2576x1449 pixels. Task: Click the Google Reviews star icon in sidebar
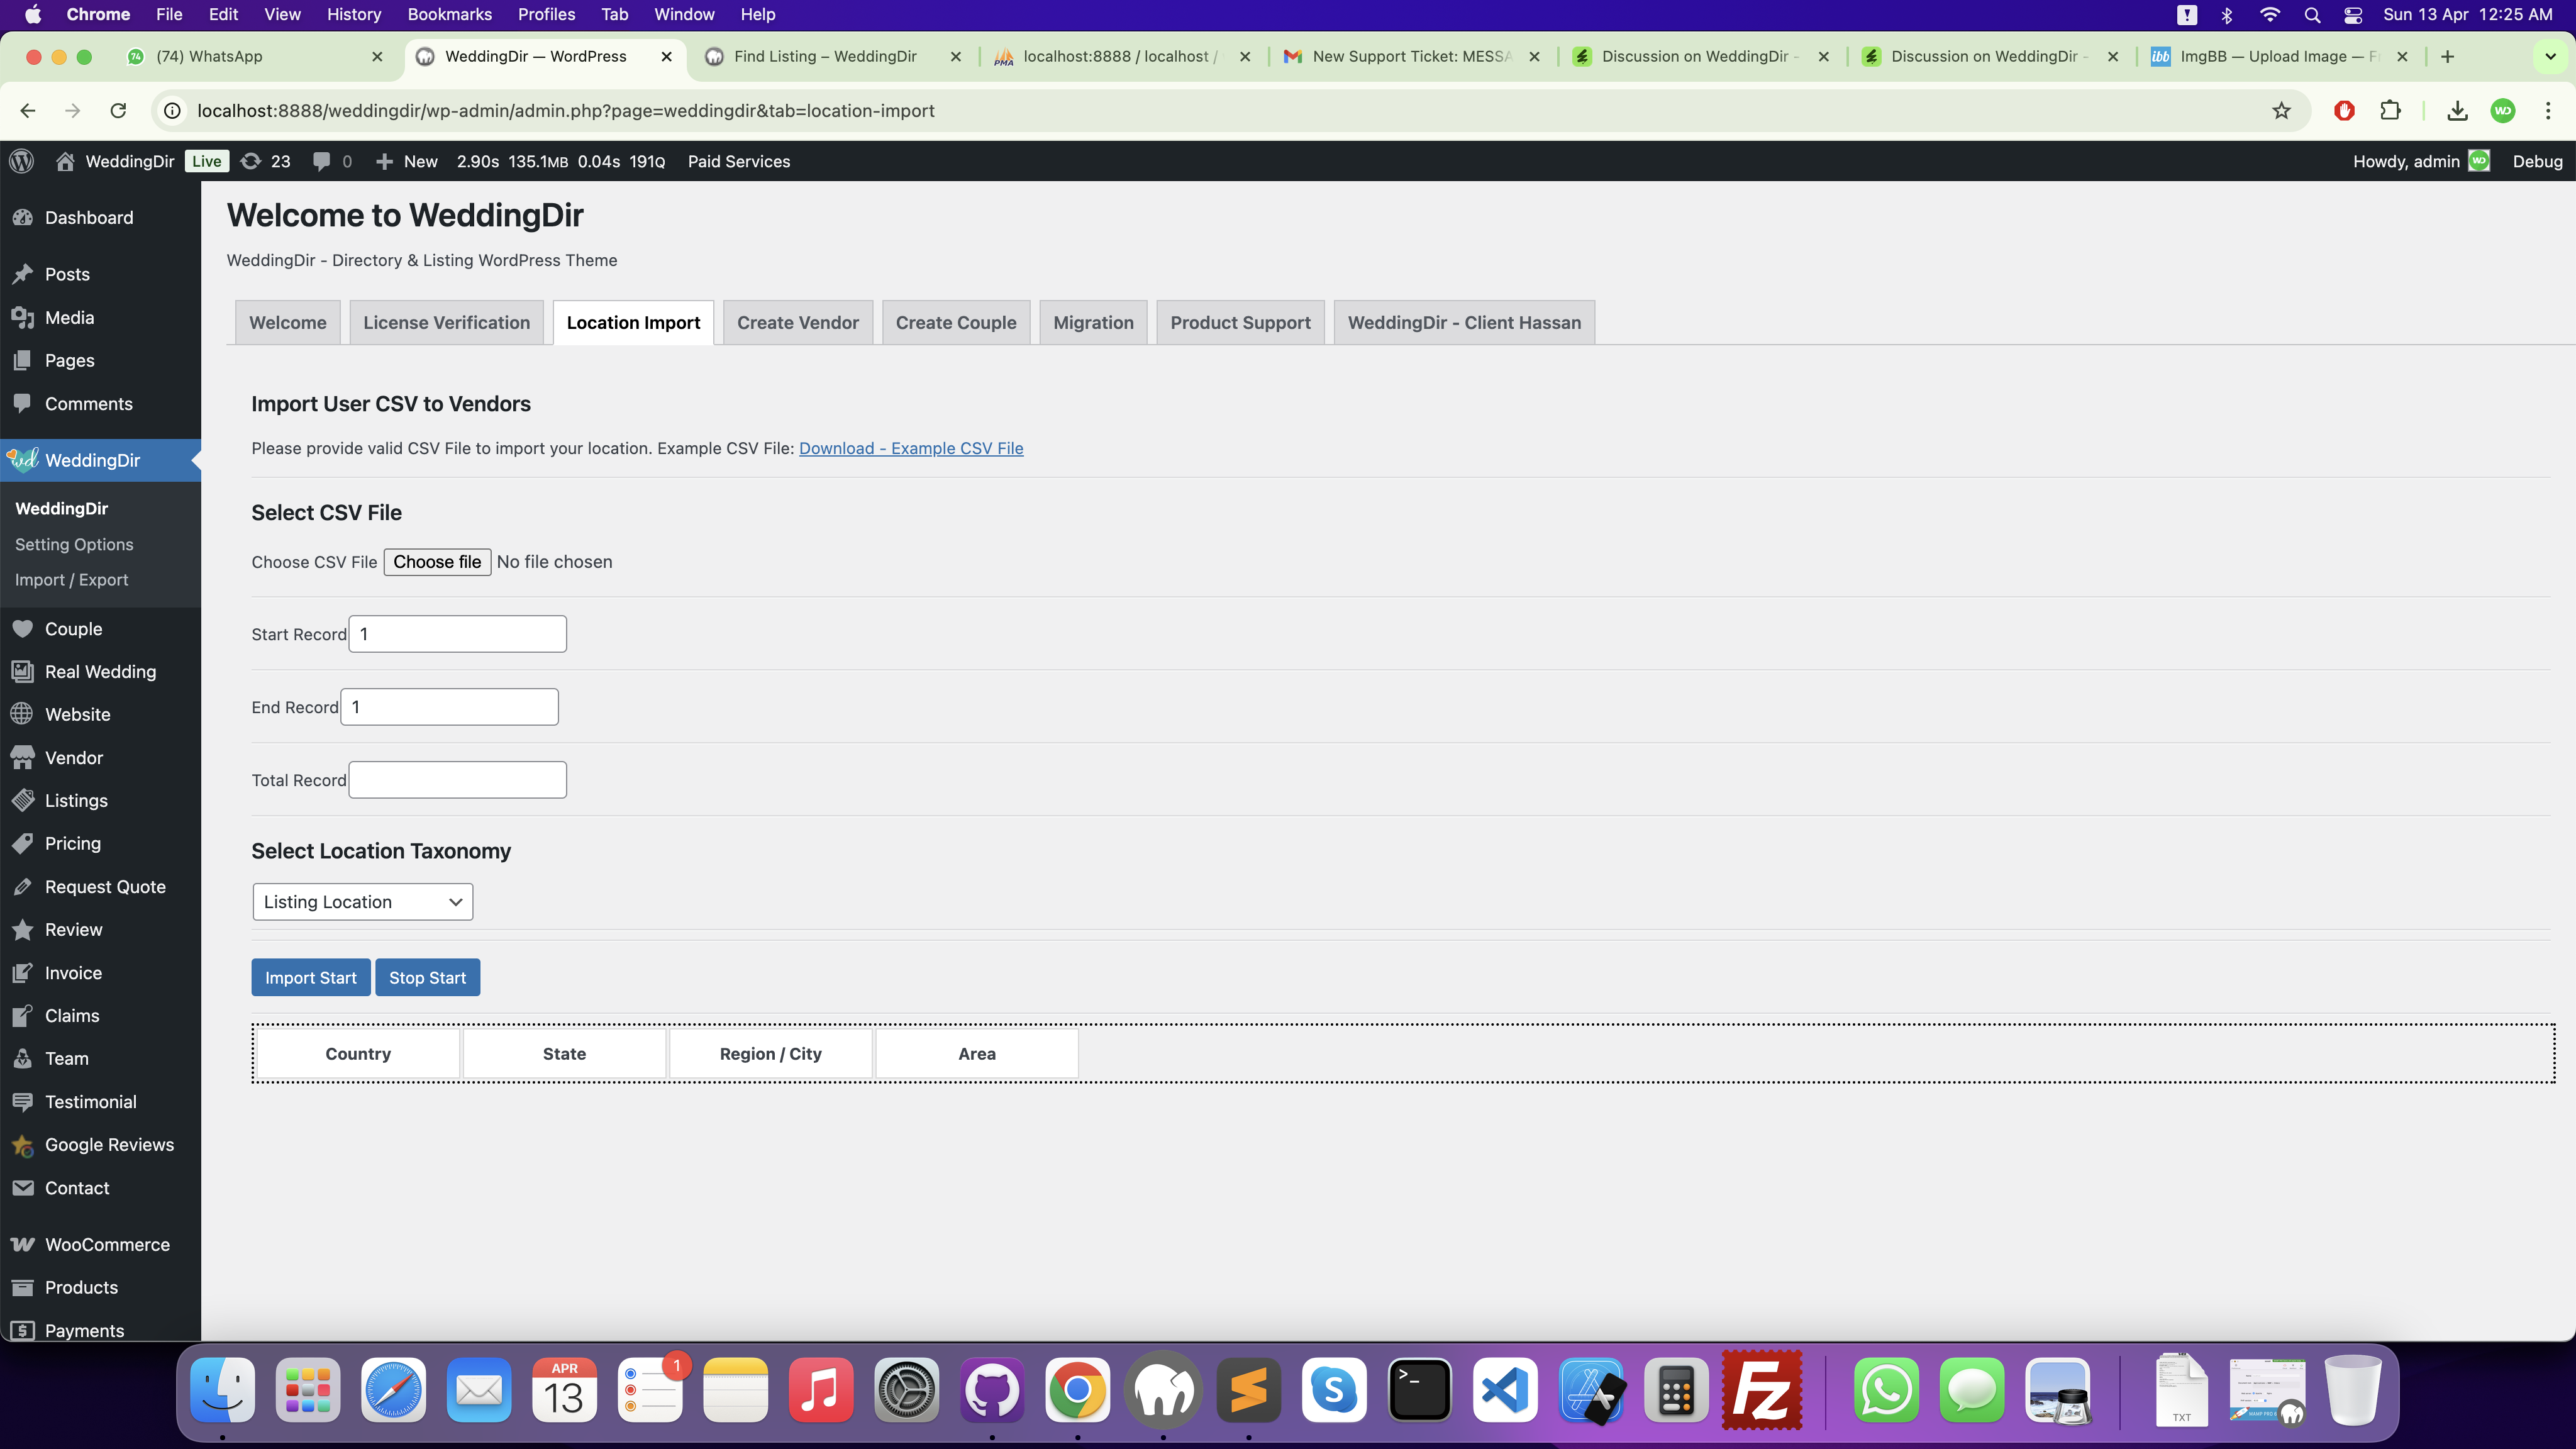(22, 1144)
